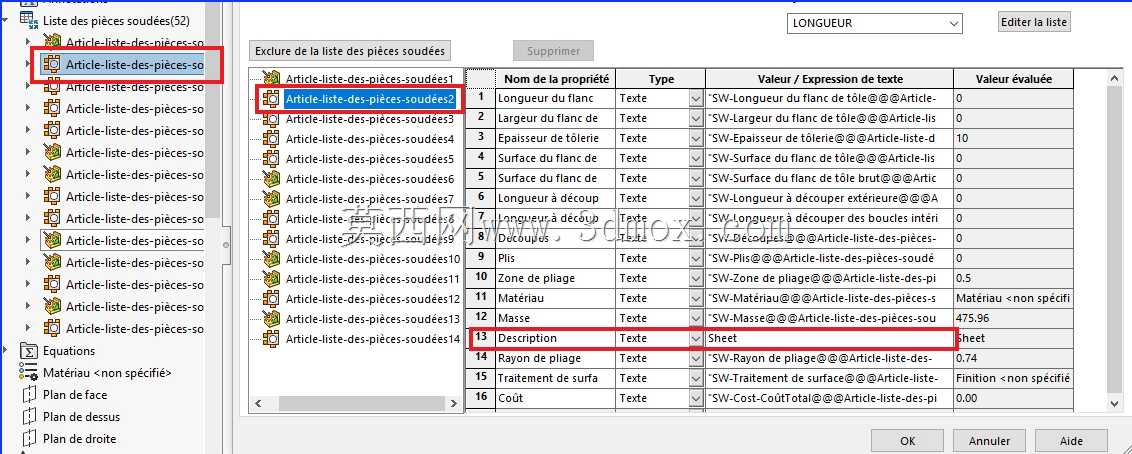This screenshot has width=1132, height=454.
Task: Open Type dropdown for Masse row
Action: pos(696,318)
